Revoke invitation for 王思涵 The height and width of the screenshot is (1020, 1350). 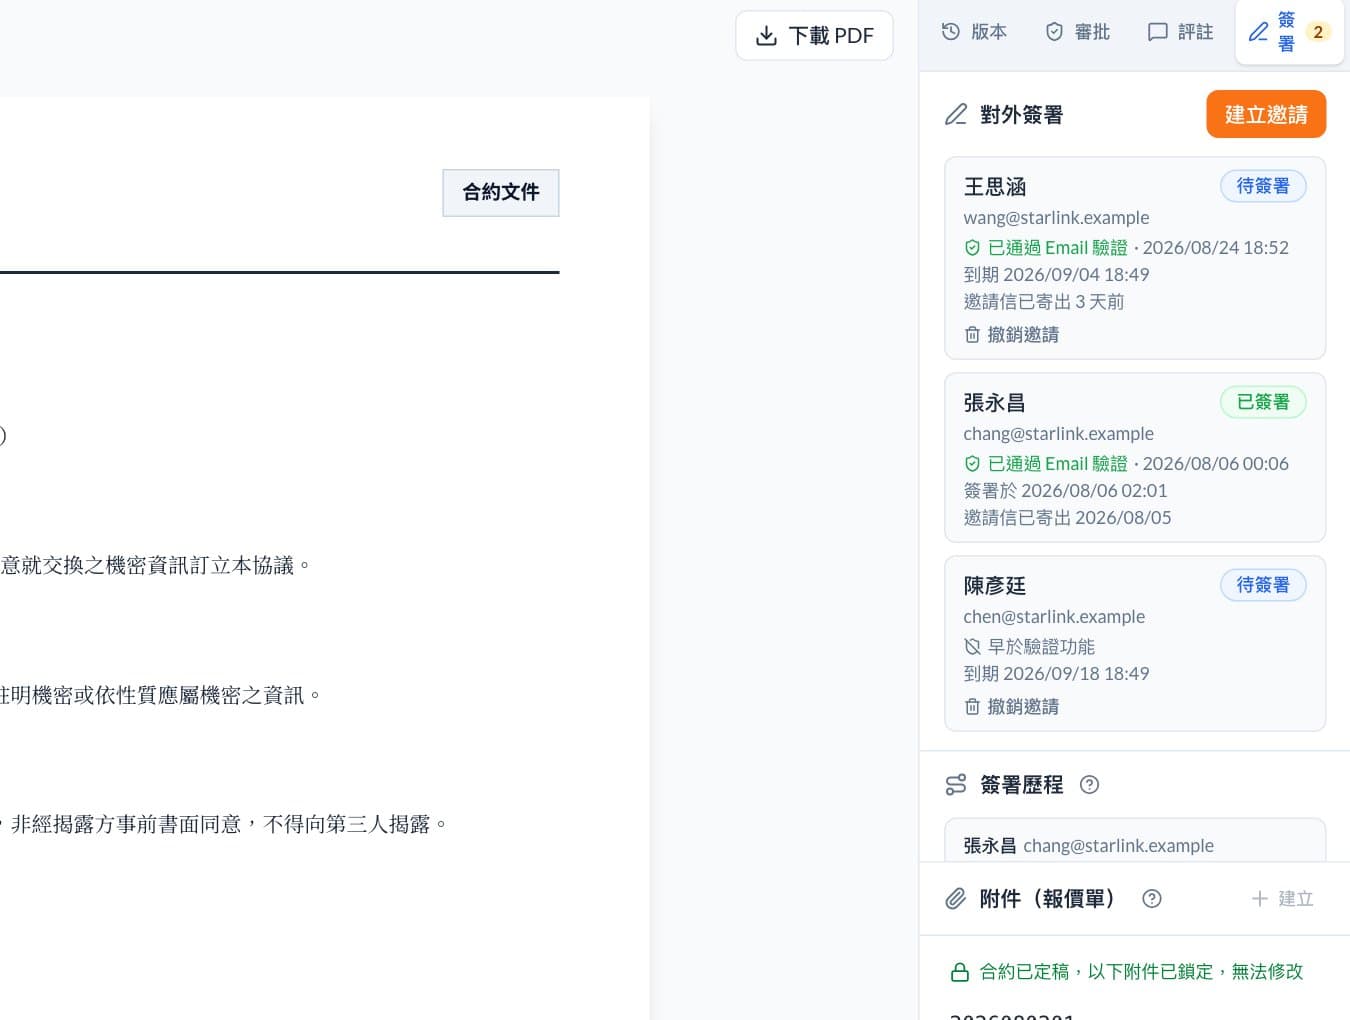[x=1011, y=334]
